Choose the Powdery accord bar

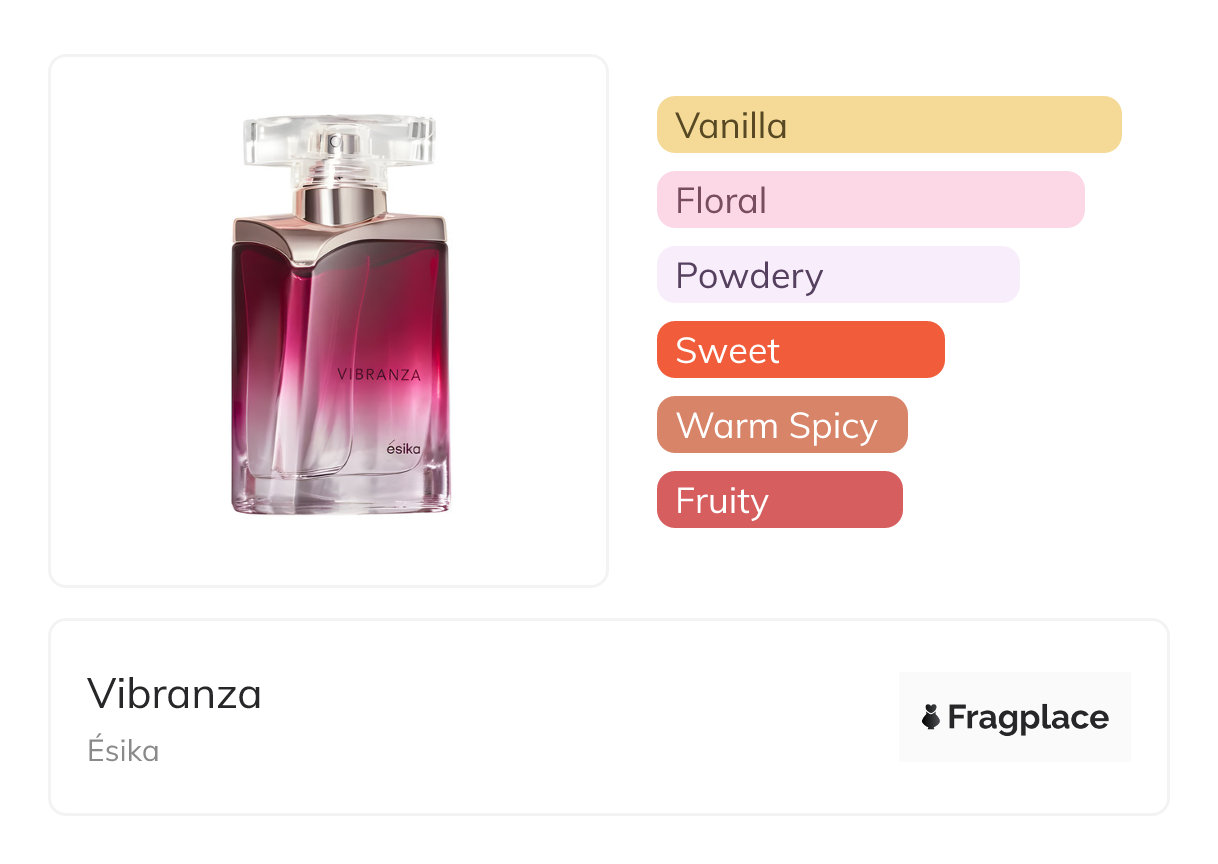[x=837, y=275]
